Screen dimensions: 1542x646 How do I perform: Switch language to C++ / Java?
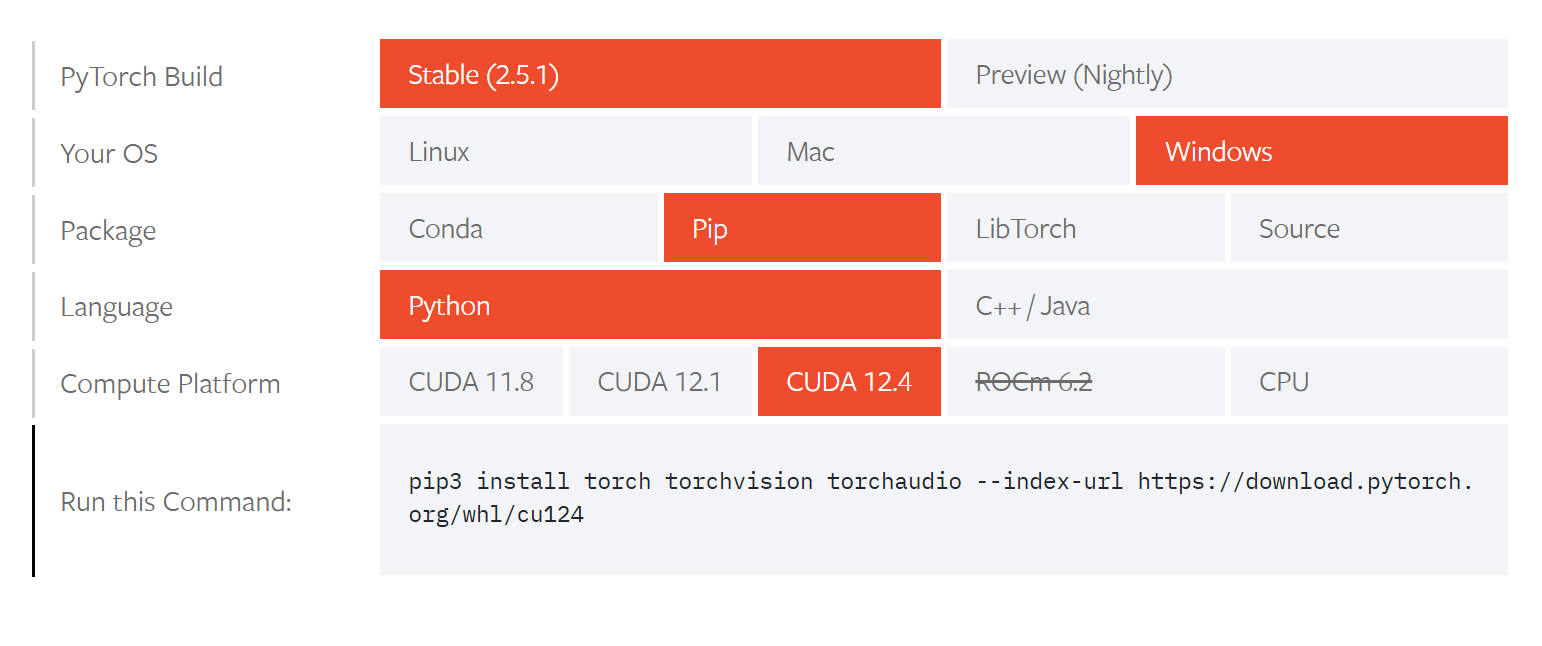coord(1227,305)
